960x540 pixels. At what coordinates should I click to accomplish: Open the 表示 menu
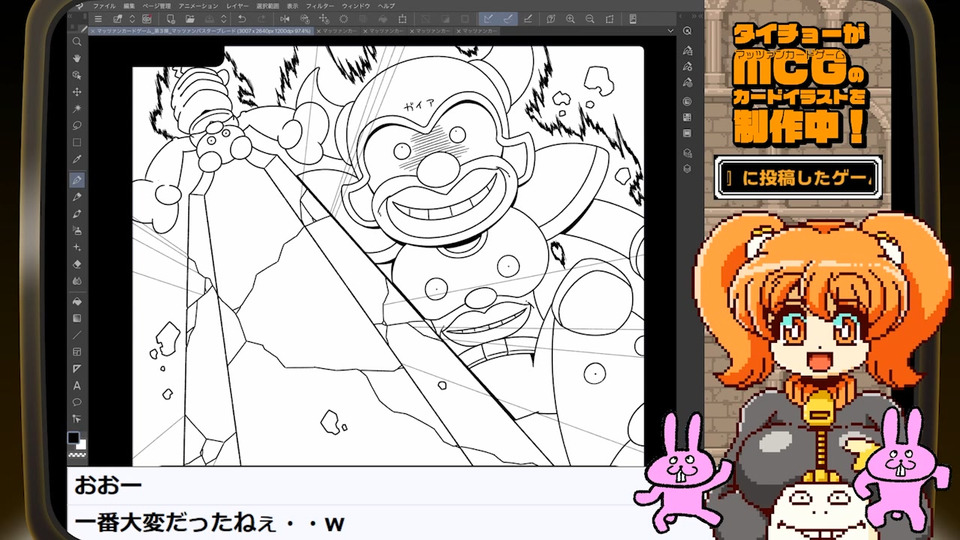[x=293, y=6]
